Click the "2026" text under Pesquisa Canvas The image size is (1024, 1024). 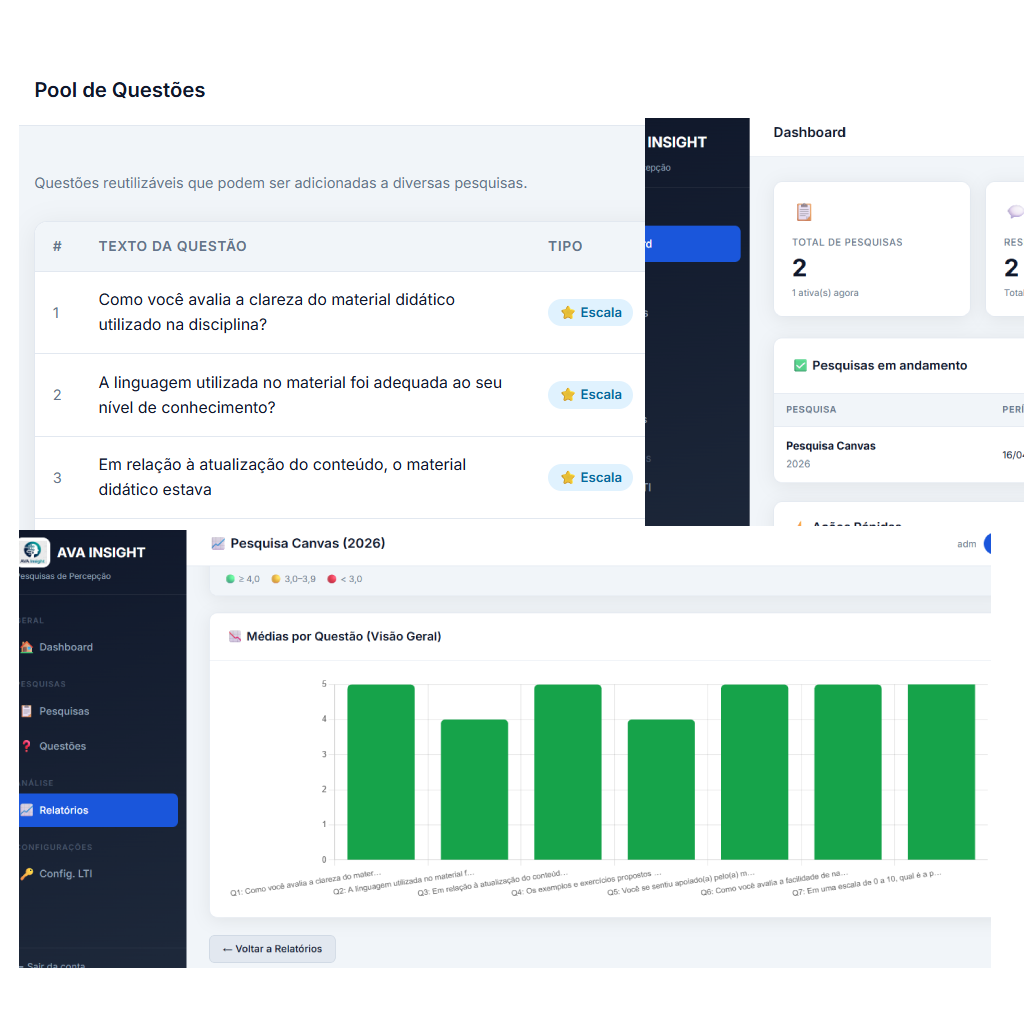tap(798, 464)
